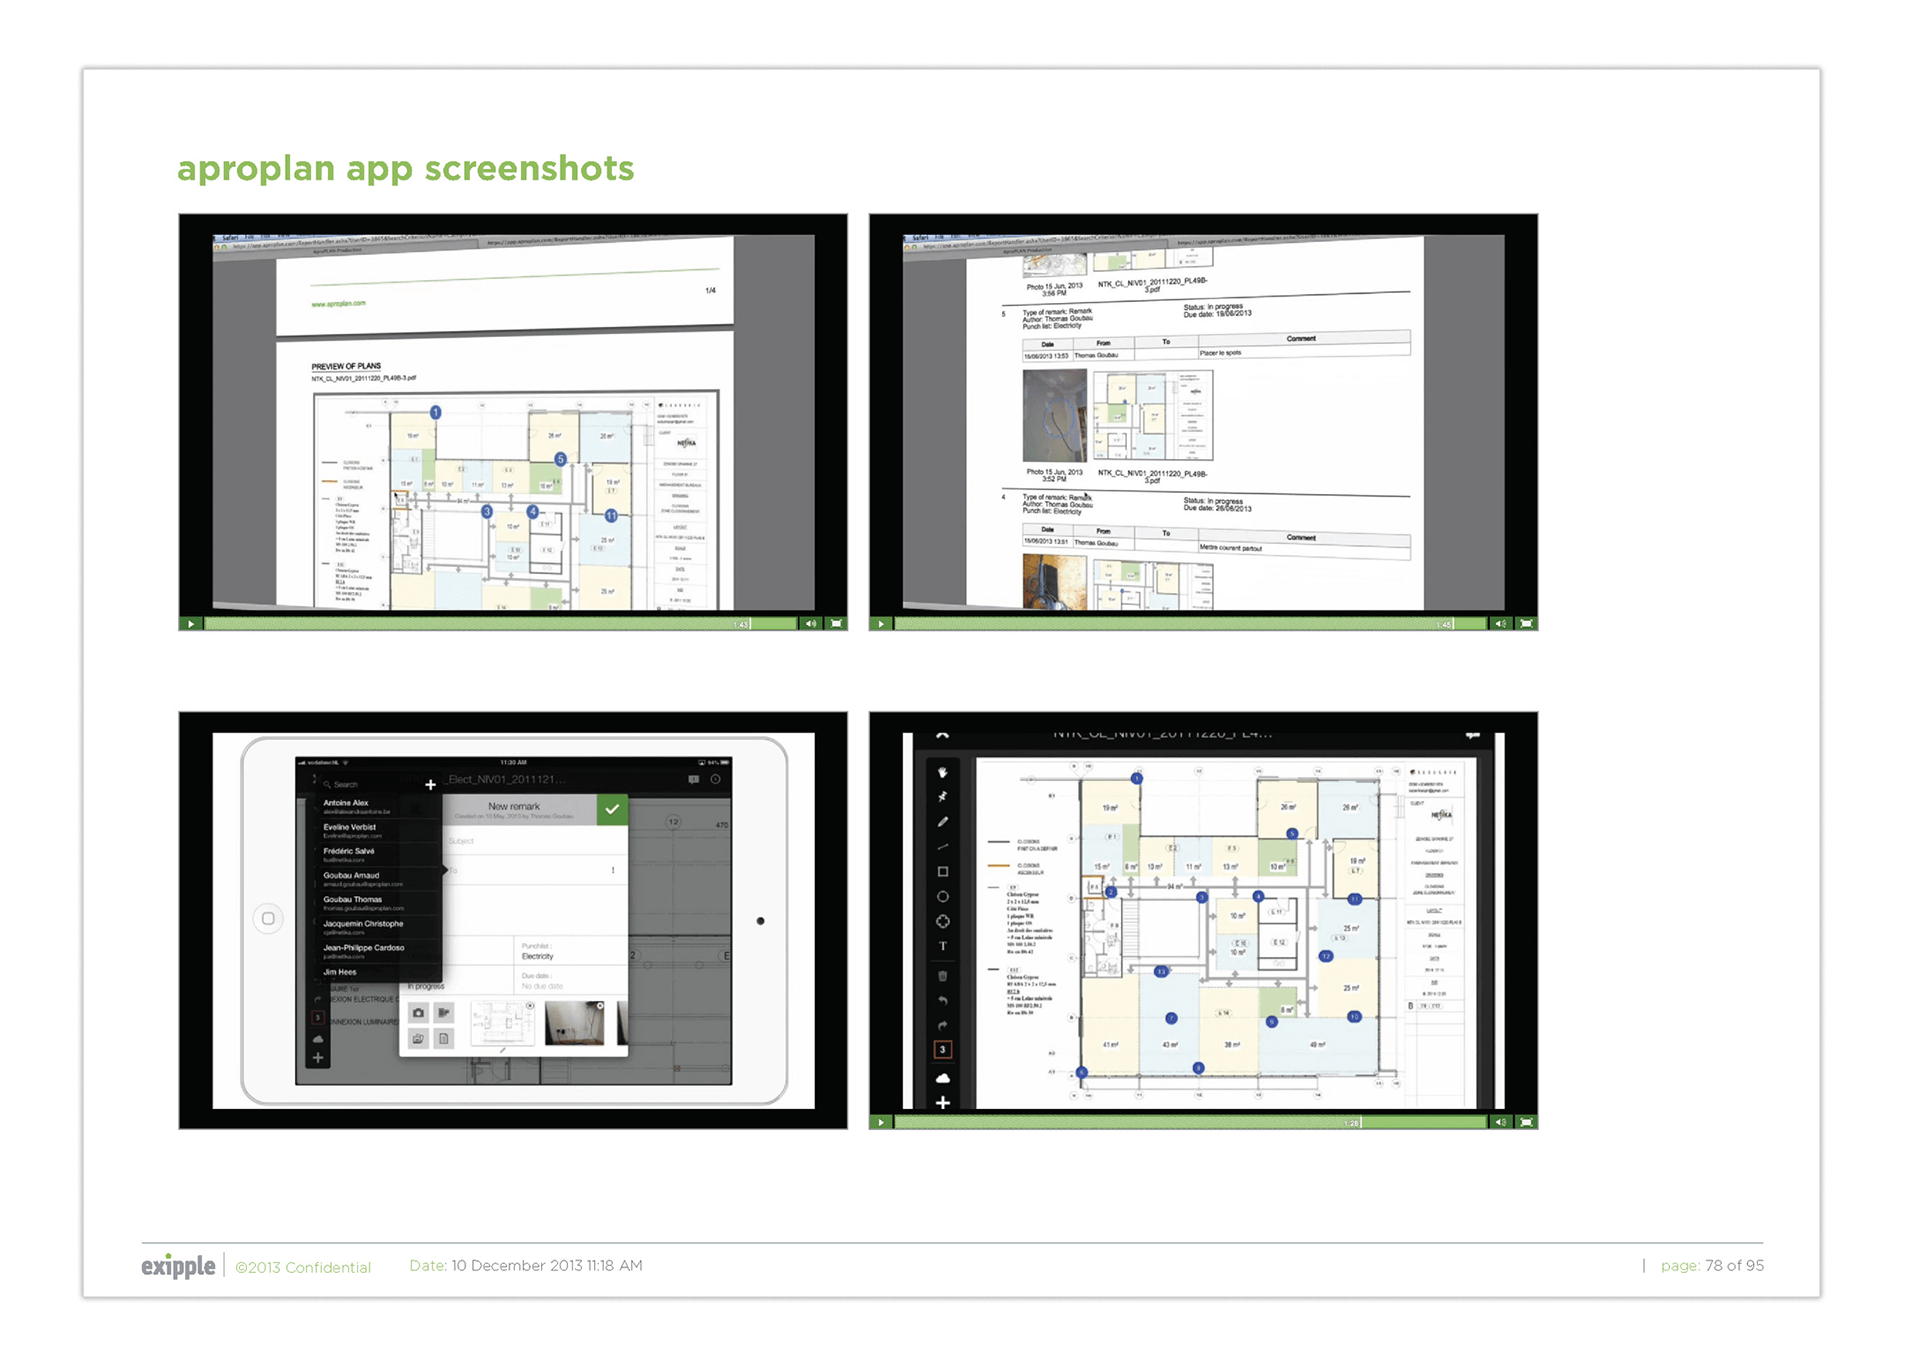Click the redo arrow in plan editor toolbar
The width and height of the screenshot is (1920, 1360).
point(942,1026)
